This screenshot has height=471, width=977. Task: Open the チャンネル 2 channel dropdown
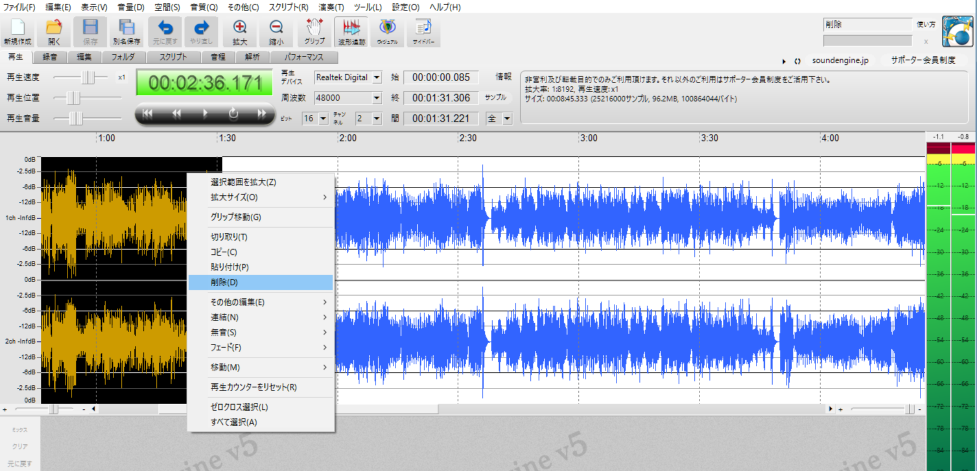coord(376,118)
